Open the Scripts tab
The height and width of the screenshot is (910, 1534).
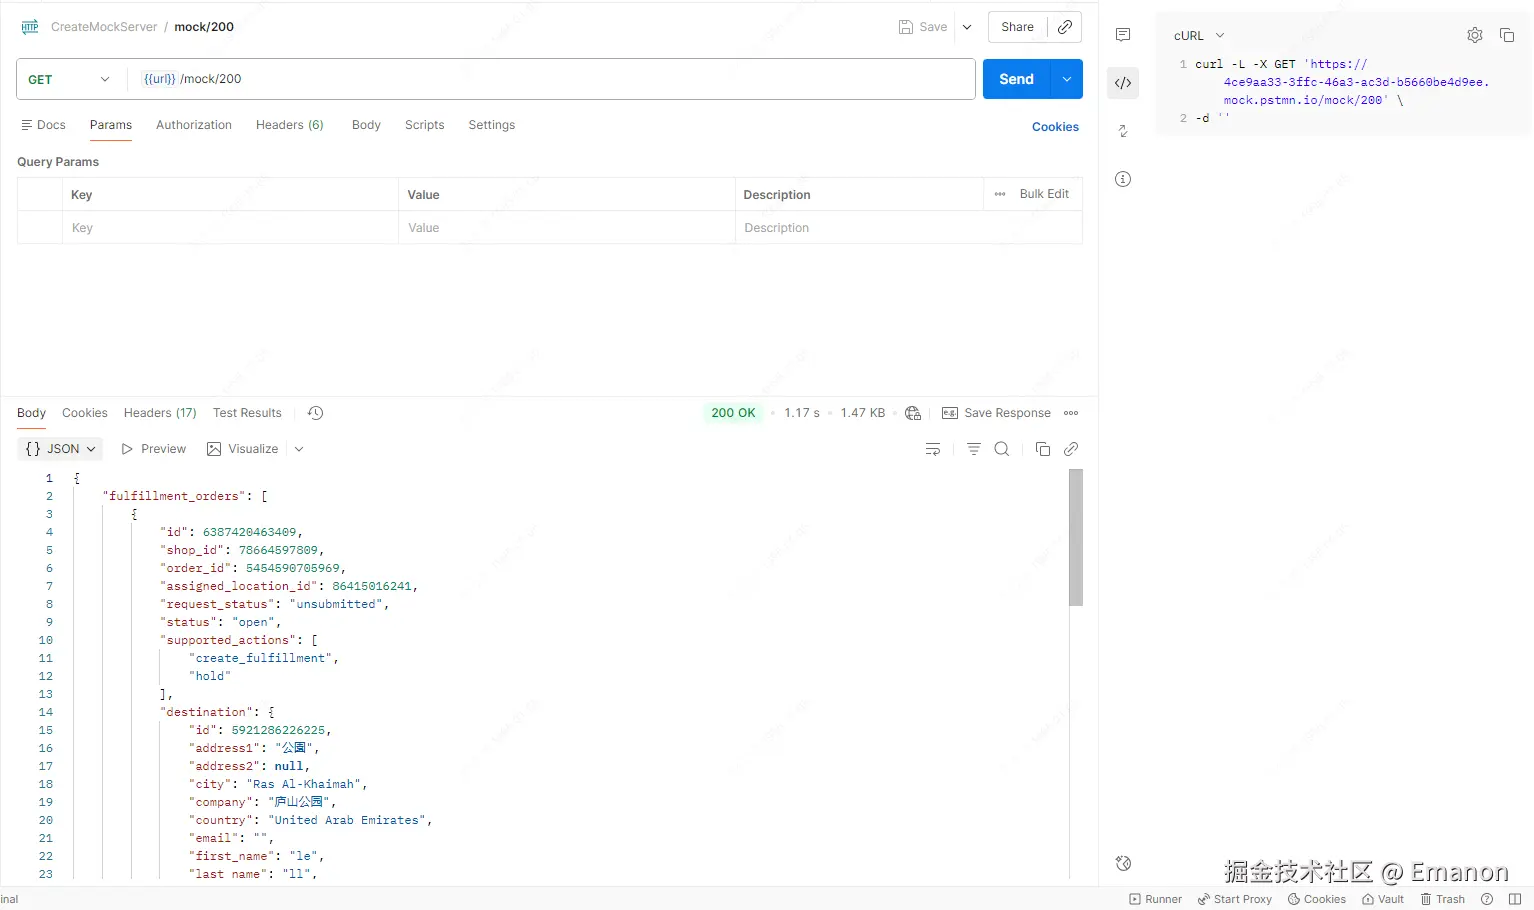425,125
